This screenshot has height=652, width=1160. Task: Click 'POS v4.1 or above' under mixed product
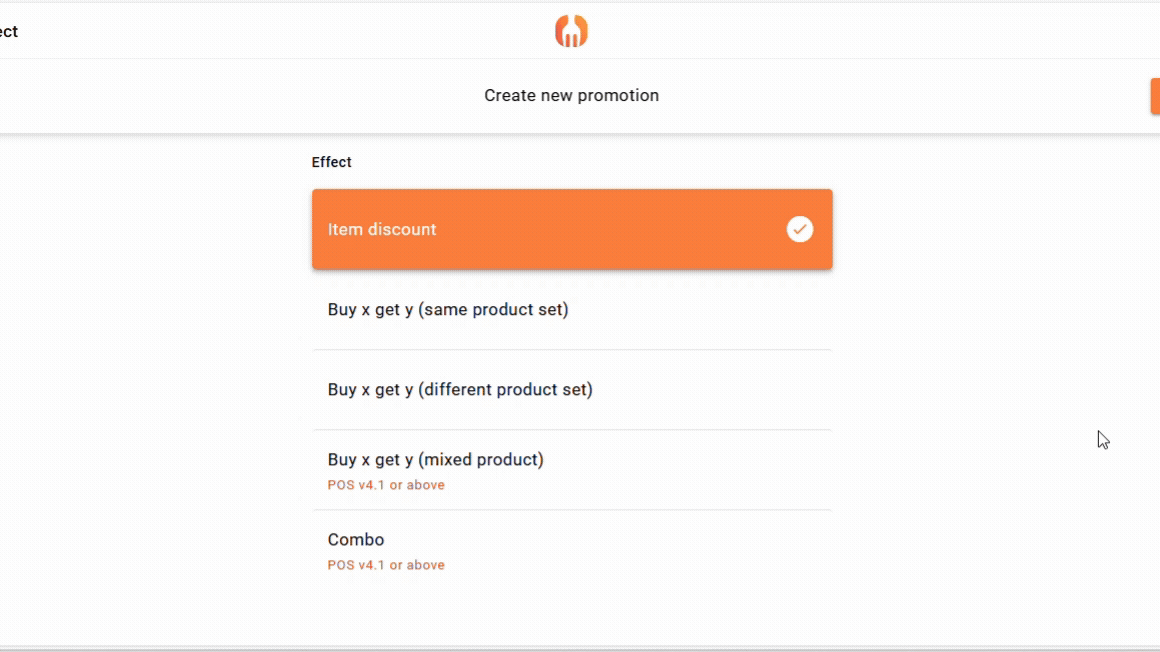coord(386,485)
